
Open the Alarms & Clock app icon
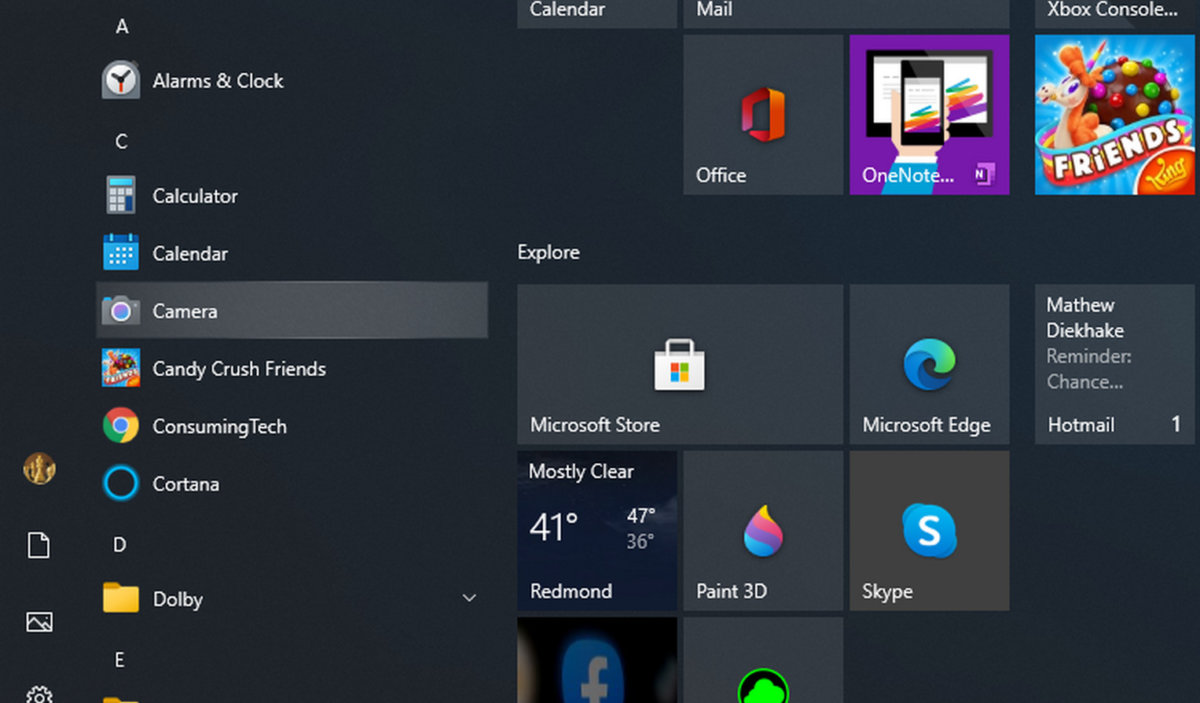click(x=121, y=80)
